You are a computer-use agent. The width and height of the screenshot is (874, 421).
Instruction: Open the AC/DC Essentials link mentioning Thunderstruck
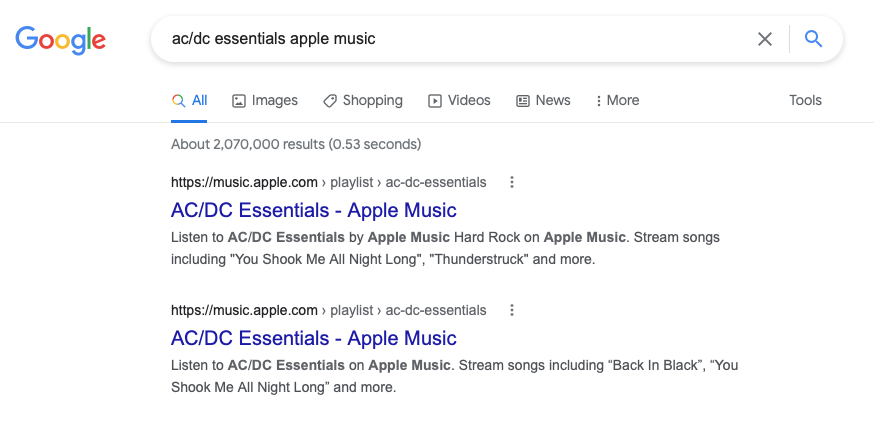pyautogui.click(x=314, y=210)
